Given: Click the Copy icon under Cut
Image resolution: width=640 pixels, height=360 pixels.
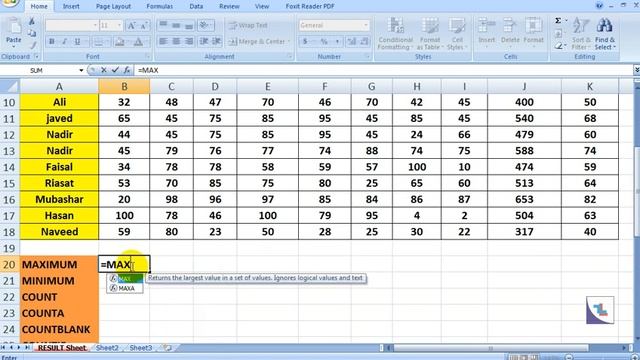Looking at the screenshot, I should (32, 33).
